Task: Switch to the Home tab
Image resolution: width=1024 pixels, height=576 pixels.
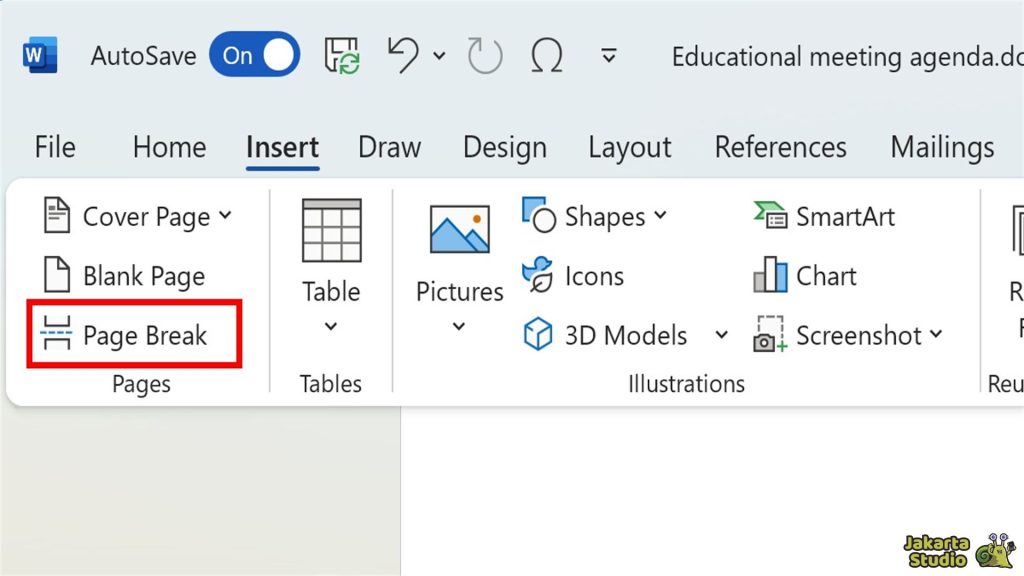Action: click(169, 148)
